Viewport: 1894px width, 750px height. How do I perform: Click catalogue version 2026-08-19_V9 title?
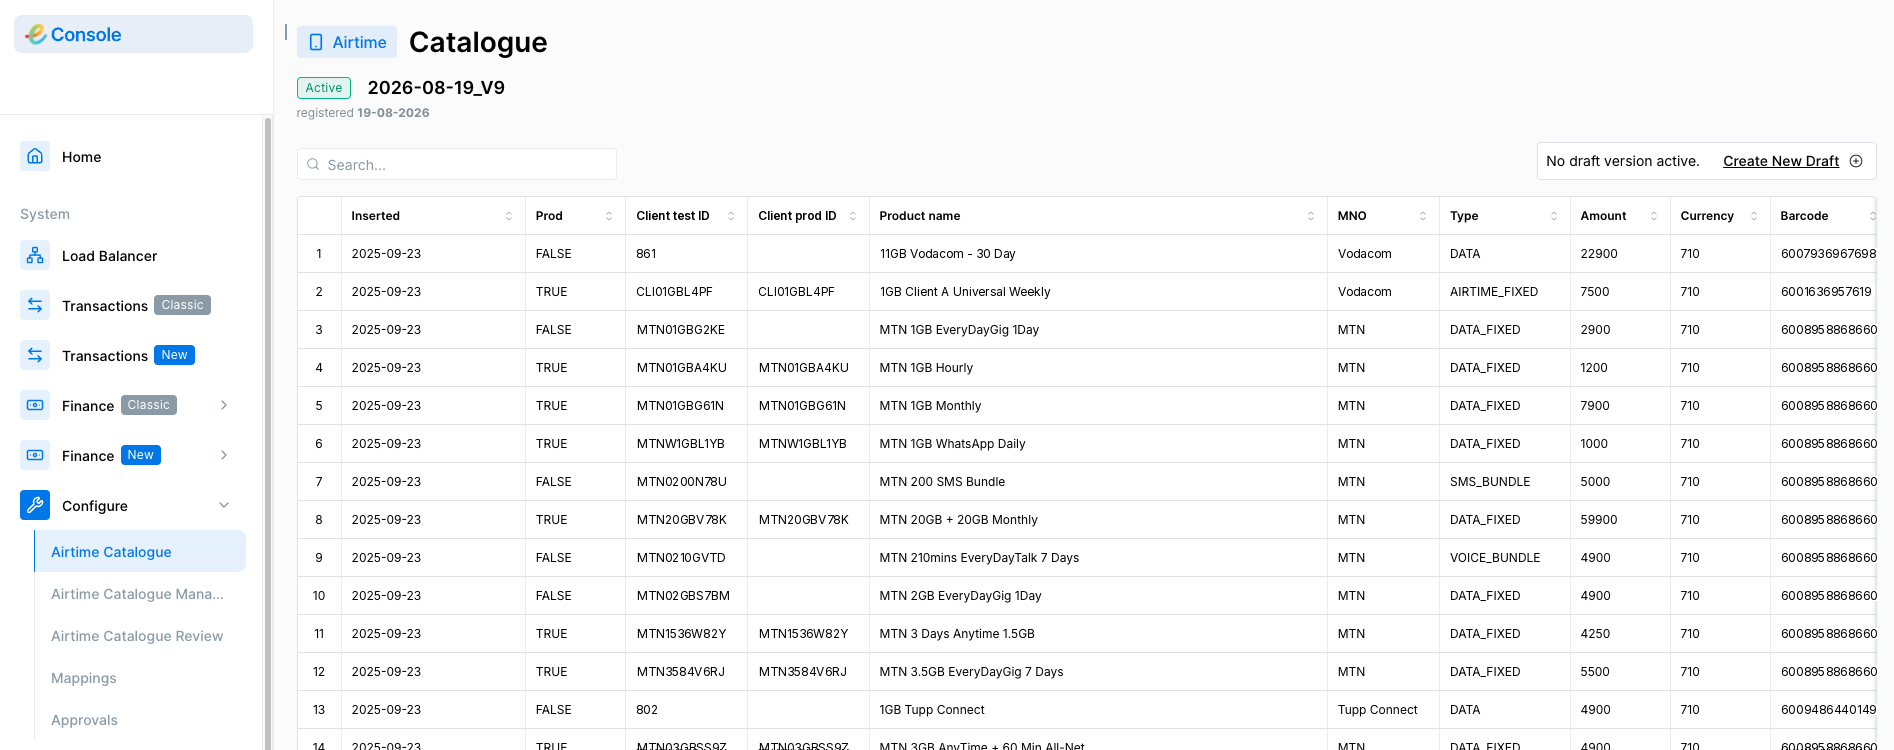pos(436,88)
